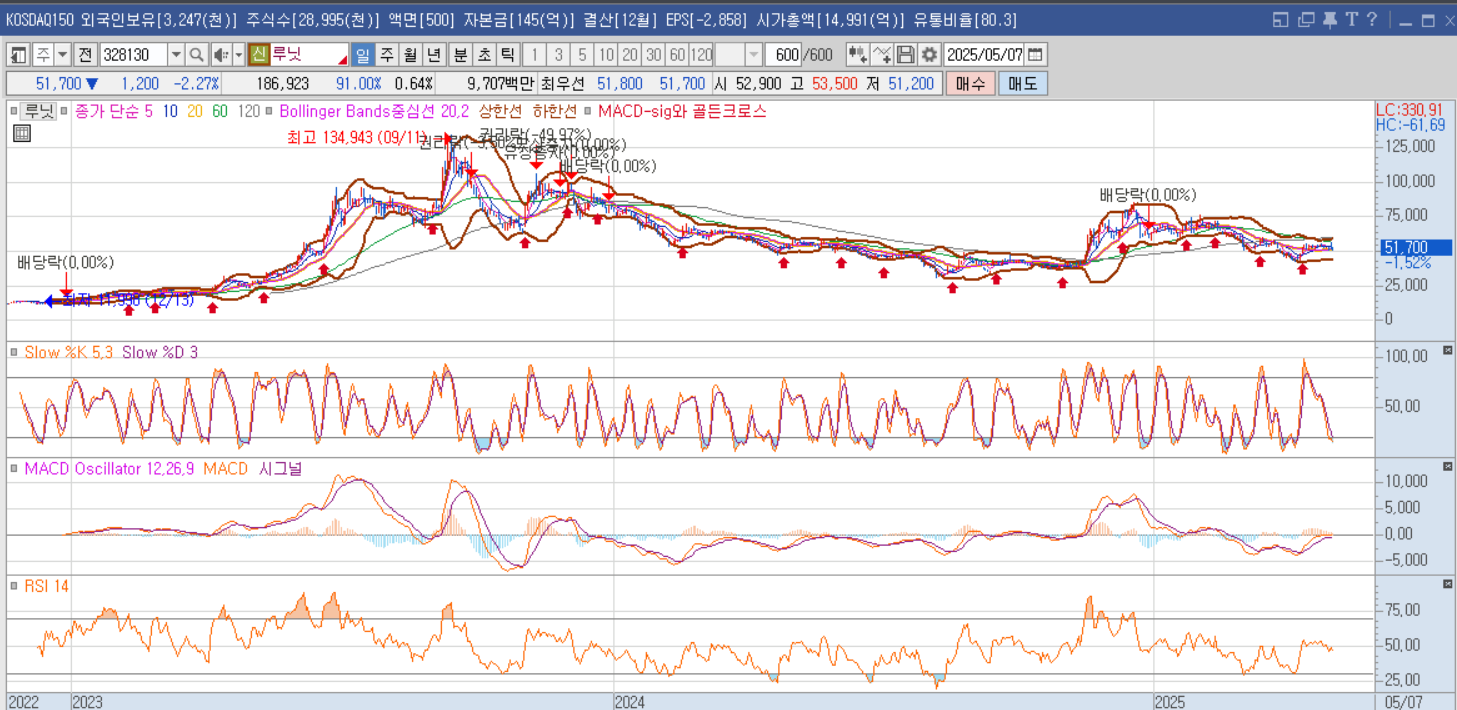Select the minute 분 period button
The height and width of the screenshot is (710, 1457).
[x=460, y=55]
